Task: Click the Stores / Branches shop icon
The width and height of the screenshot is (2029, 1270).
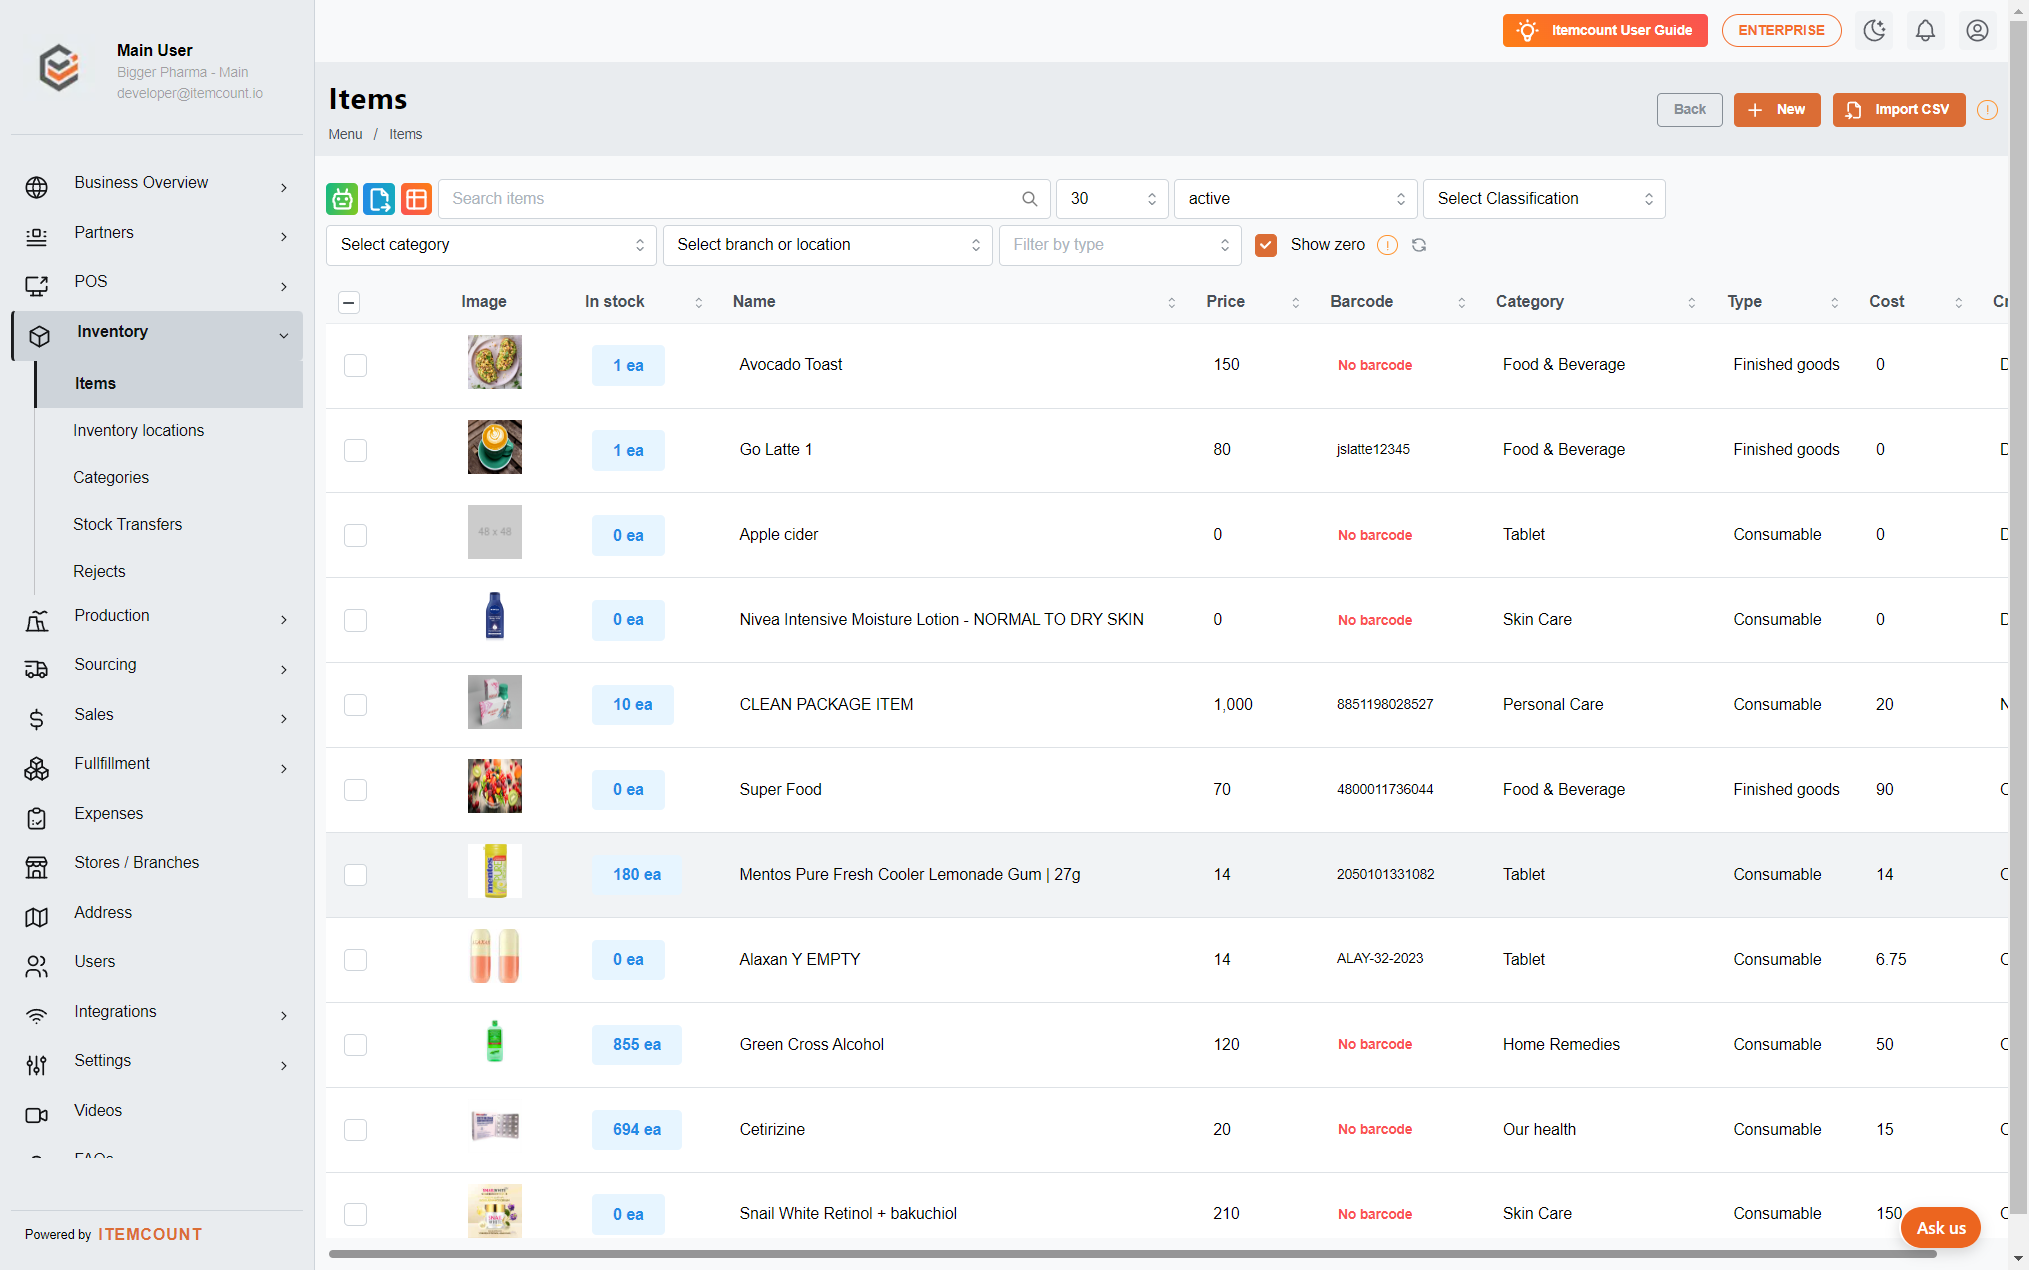Action: pos(37,868)
